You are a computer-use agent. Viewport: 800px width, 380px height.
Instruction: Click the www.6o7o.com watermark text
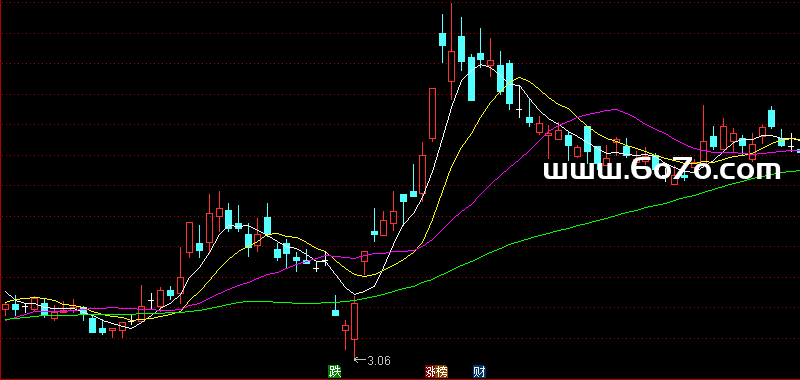coord(662,170)
